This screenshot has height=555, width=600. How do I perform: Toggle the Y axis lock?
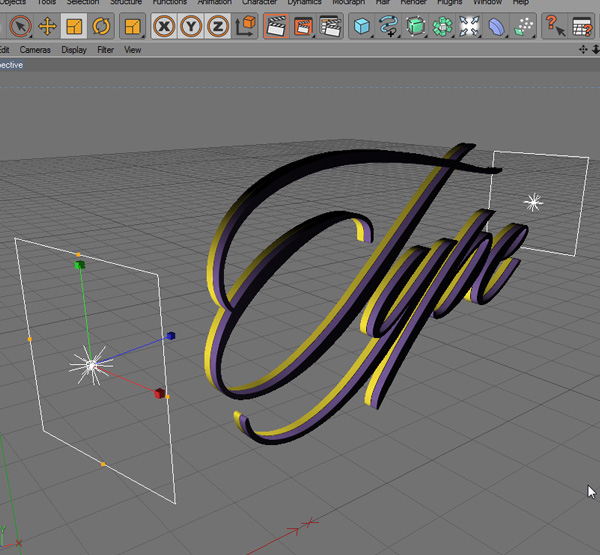tap(191, 27)
